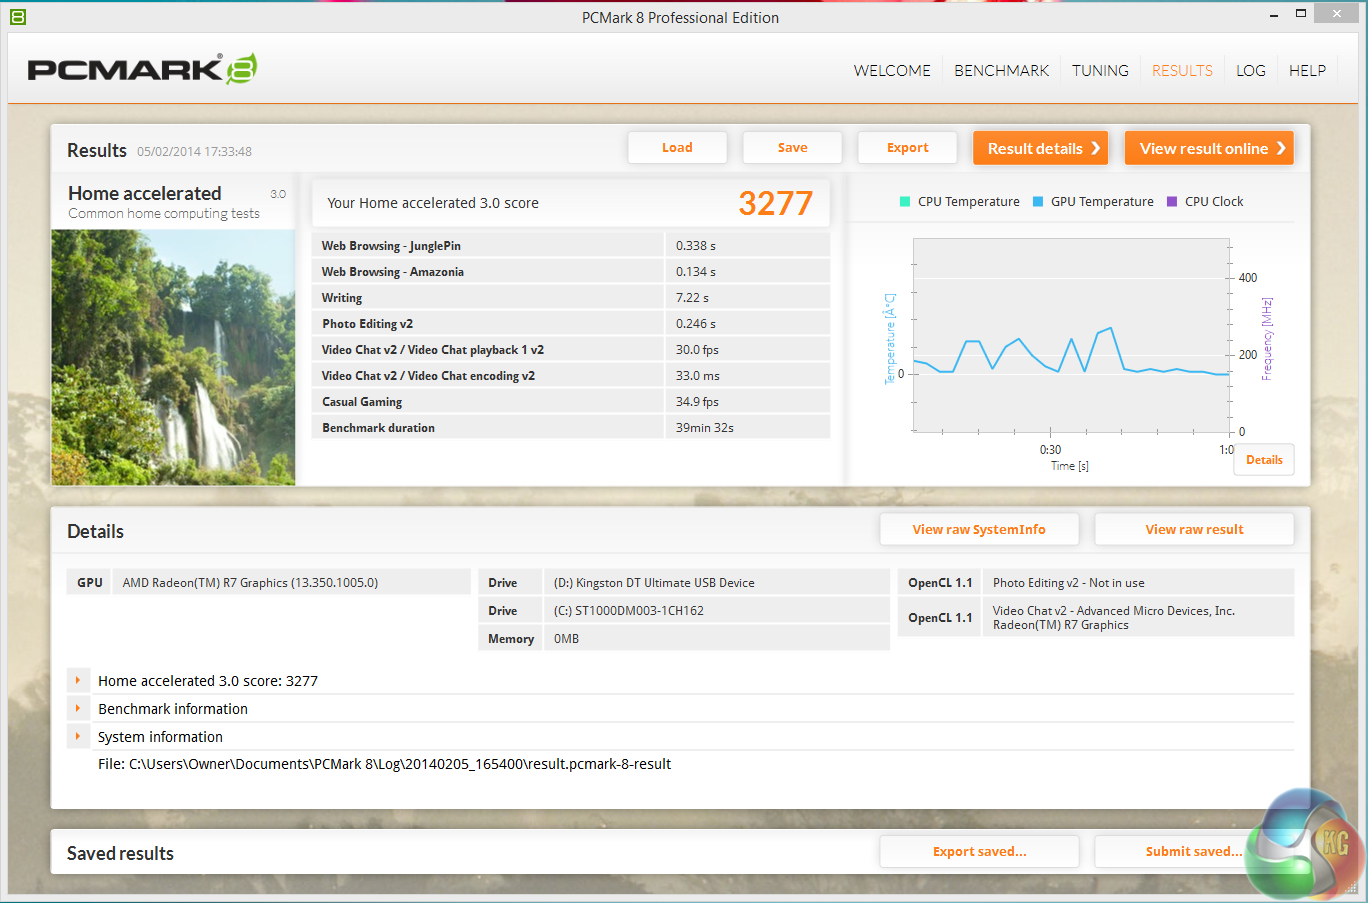Go to the Tuning tab
This screenshot has height=903, width=1368.
pos(1100,71)
